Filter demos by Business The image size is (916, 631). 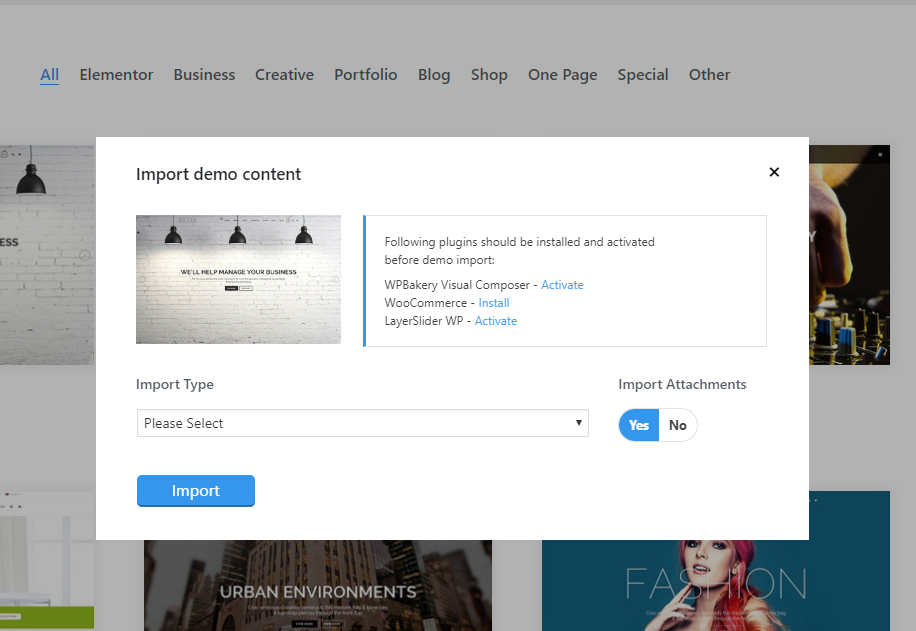coord(204,75)
